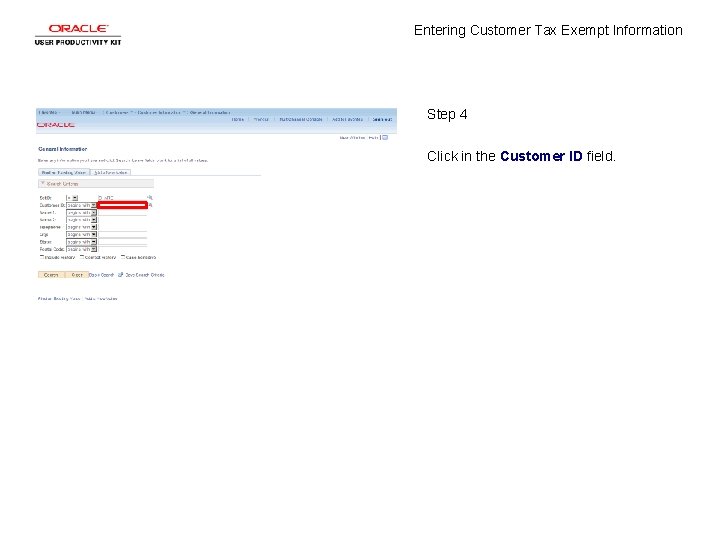The height and width of the screenshot is (540, 720).
Task: Click in the Name 2 field
Action: [122, 220]
